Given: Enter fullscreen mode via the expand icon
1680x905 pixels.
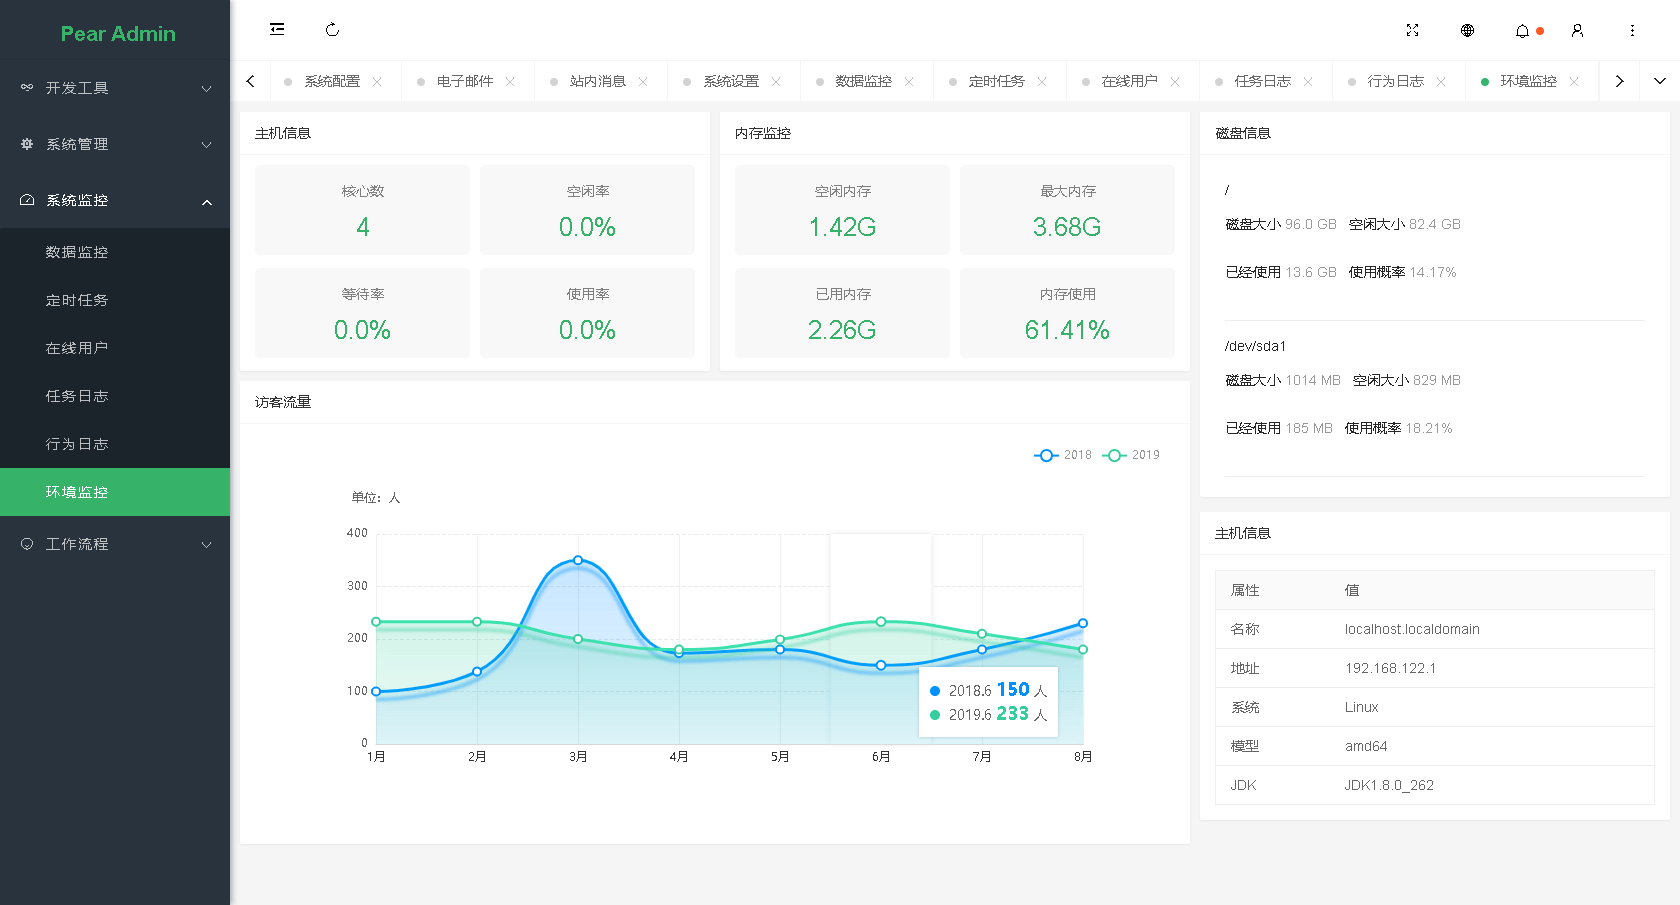Looking at the screenshot, I should pos(1413,30).
